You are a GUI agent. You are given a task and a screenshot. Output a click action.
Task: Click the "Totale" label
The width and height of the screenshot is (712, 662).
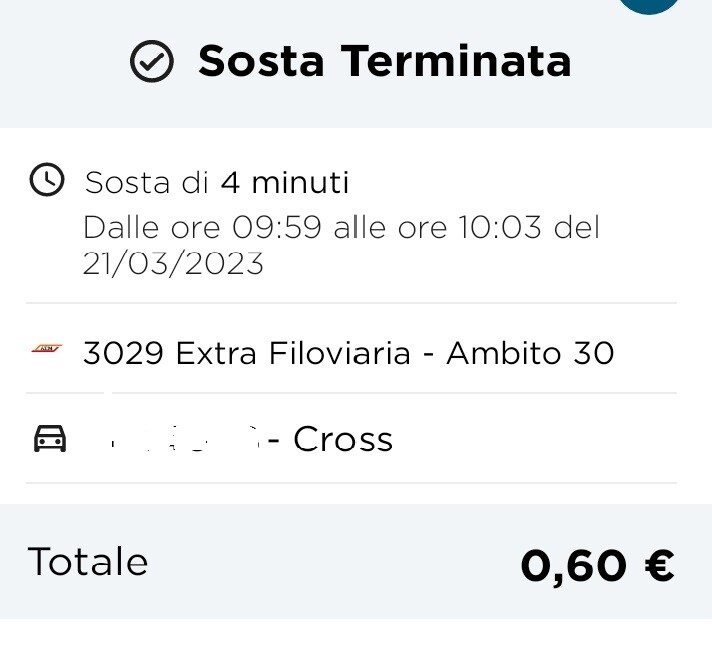pos(88,562)
